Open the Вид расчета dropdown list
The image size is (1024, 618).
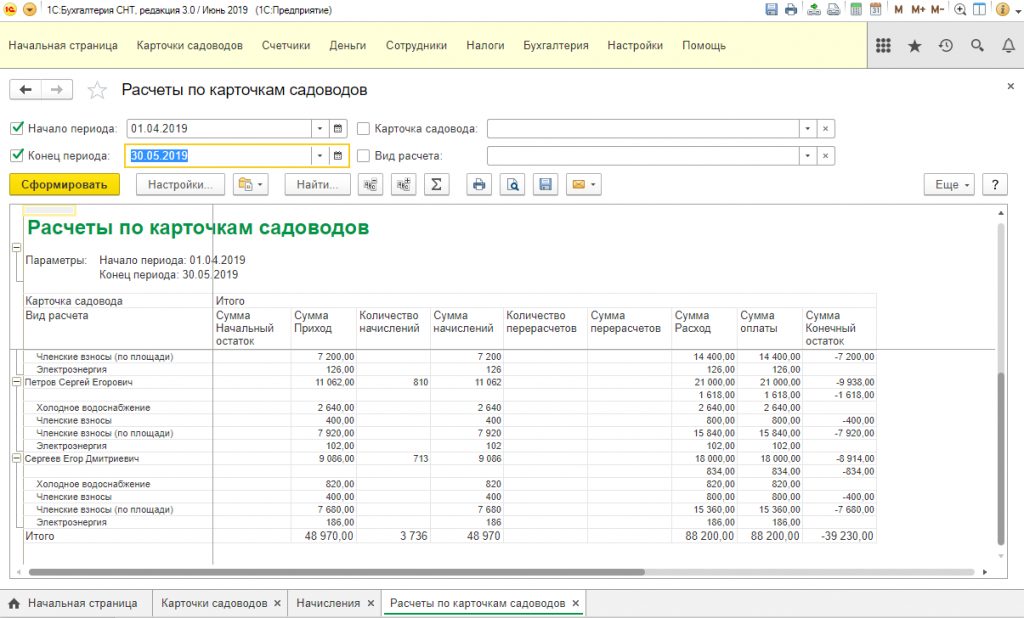tap(808, 156)
